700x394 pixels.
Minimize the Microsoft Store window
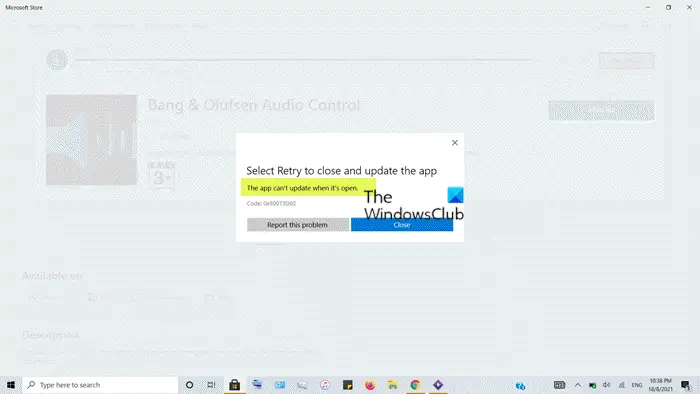coord(648,7)
